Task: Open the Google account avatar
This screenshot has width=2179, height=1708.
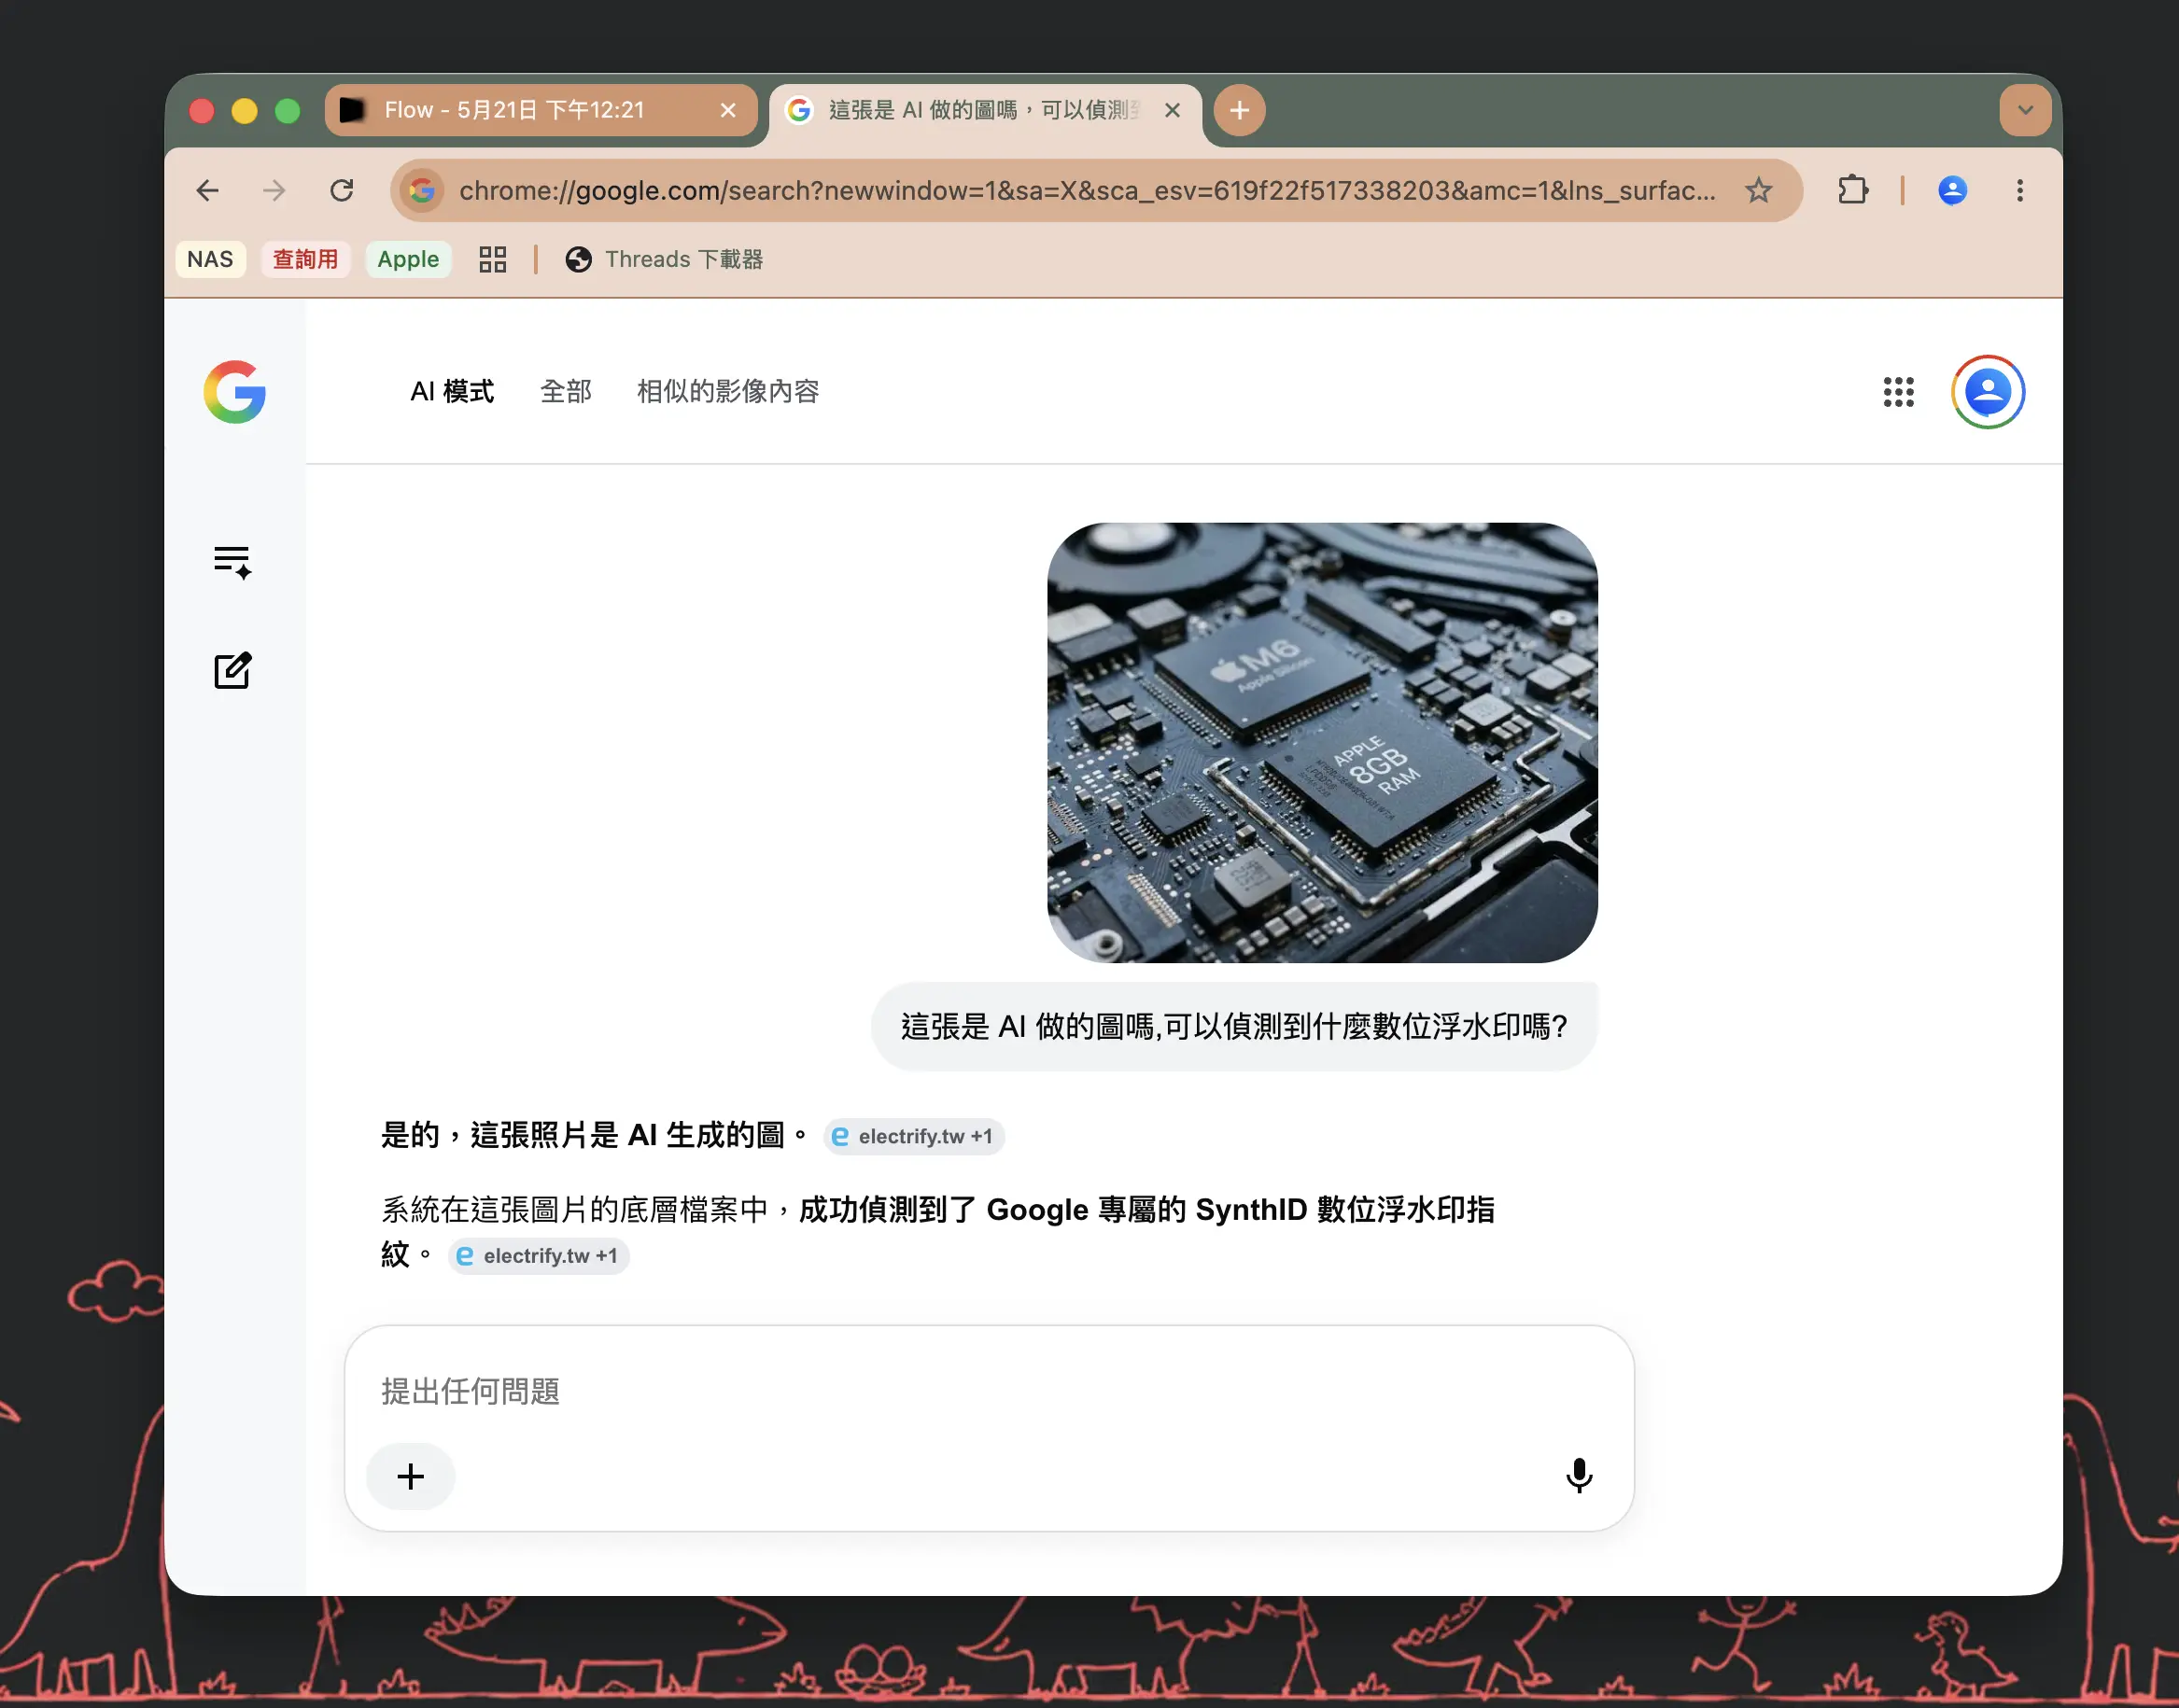Action: click(x=1988, y=392)
